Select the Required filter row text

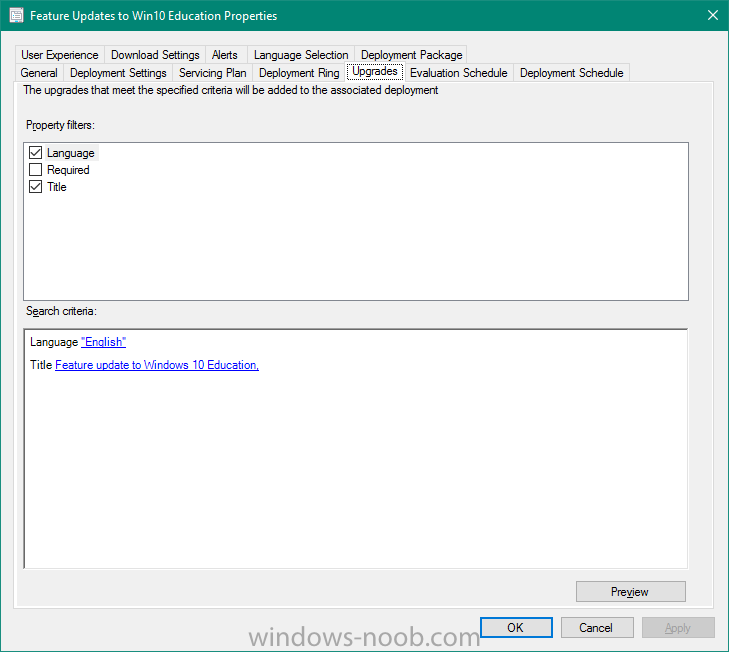[x=68, y=170]
